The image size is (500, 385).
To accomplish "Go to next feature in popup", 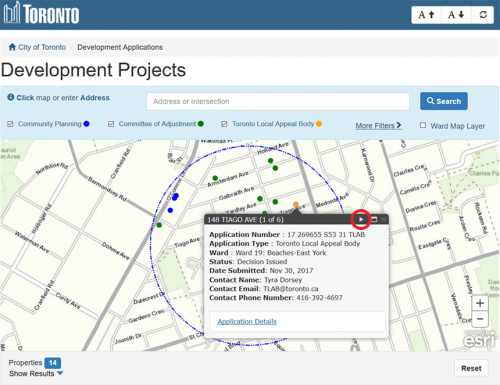I will 361,219.
